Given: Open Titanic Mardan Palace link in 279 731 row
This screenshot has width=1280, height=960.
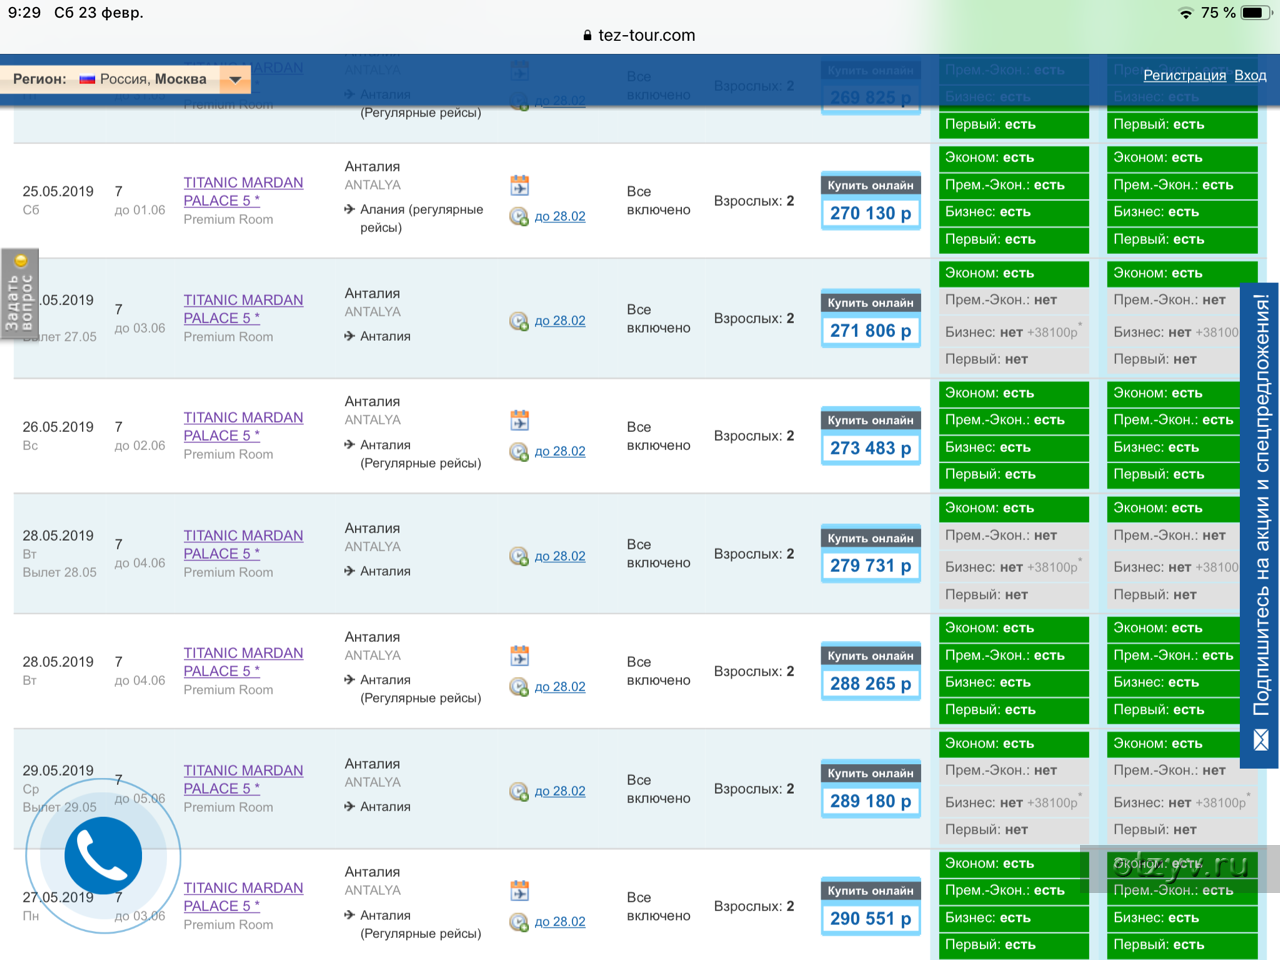Looking at the screenshot, I should [243, 545].
